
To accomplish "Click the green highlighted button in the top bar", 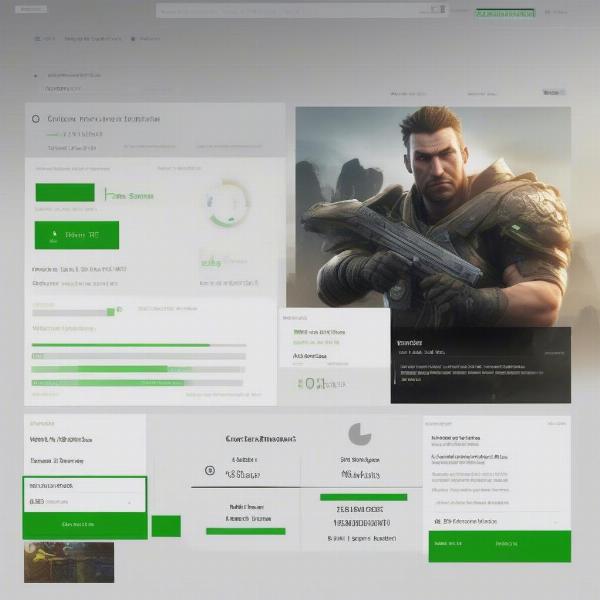I will tap(505, 13).
